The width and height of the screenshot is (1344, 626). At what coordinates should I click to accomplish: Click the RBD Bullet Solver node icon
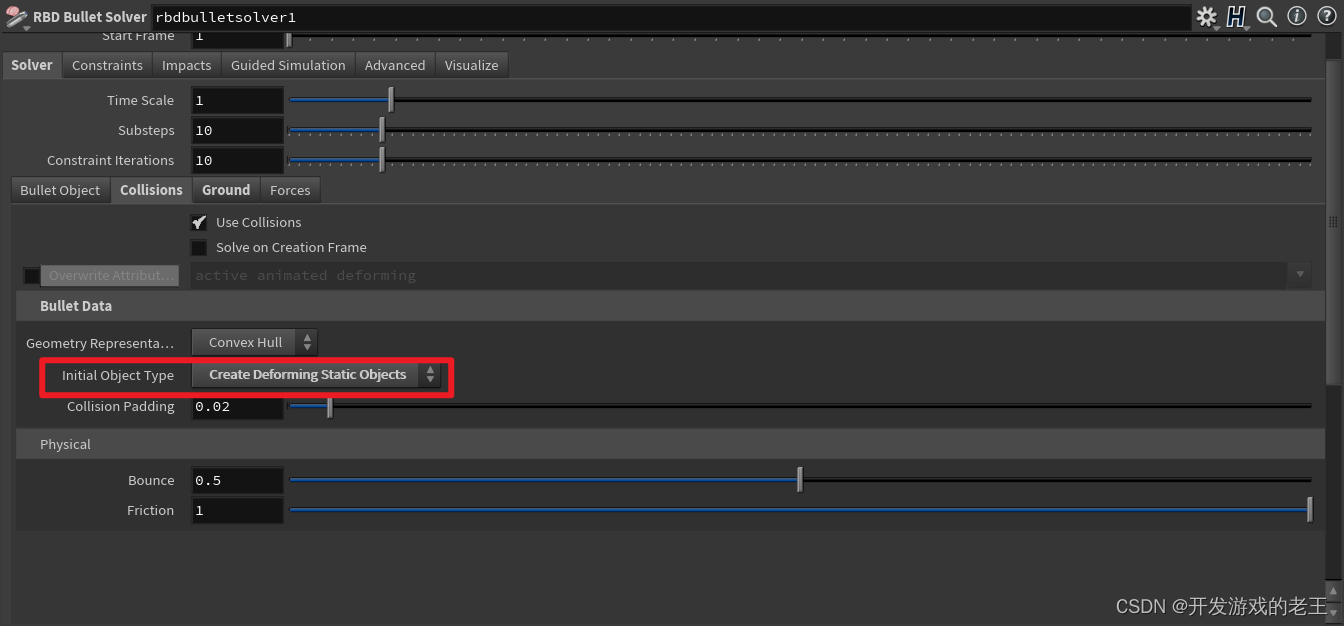pyautogui.click(x=14, y=16)
